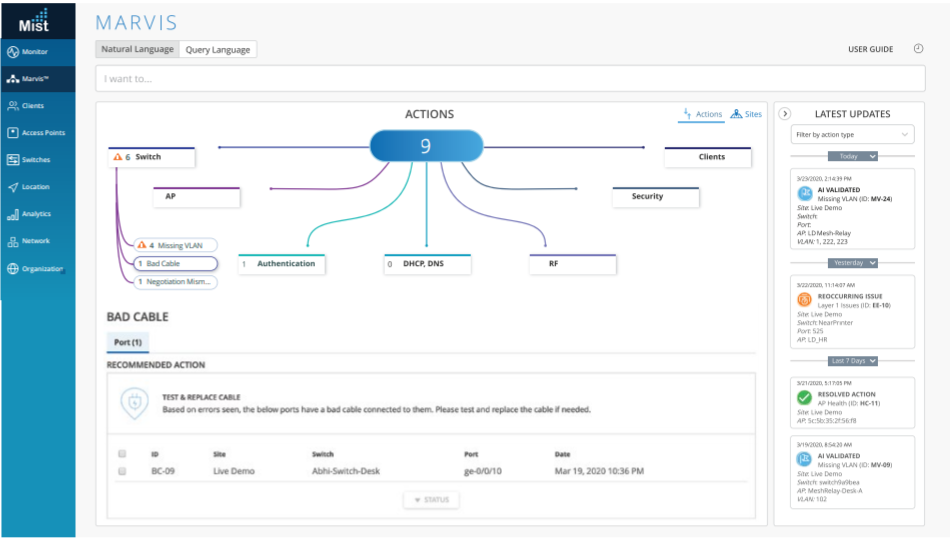Click the Sites view icon

point(736,113)
